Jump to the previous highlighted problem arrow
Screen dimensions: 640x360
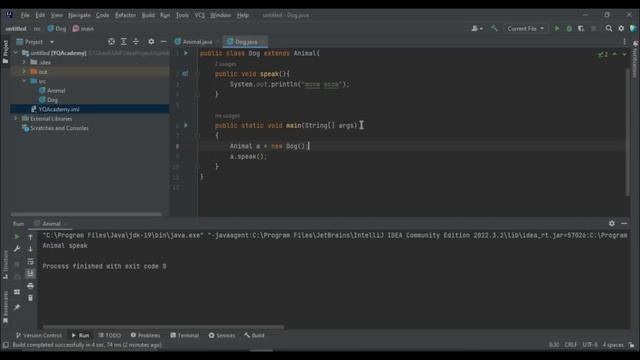(615, 54)
